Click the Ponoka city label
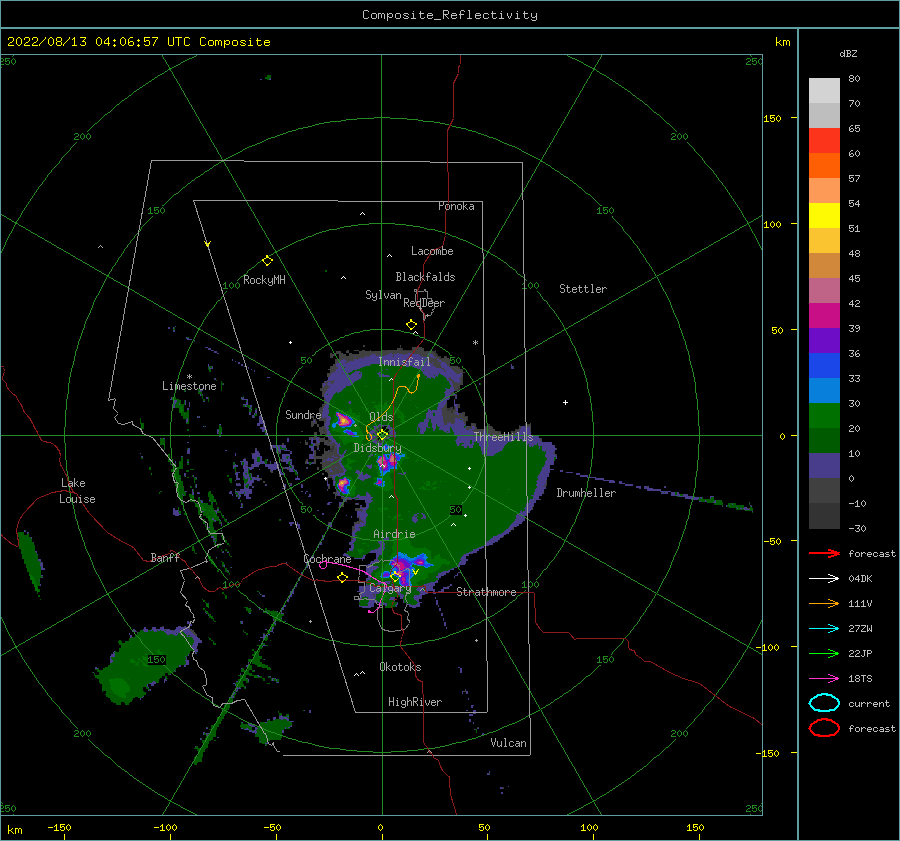 pyautogui.click(x=456, y=206)
